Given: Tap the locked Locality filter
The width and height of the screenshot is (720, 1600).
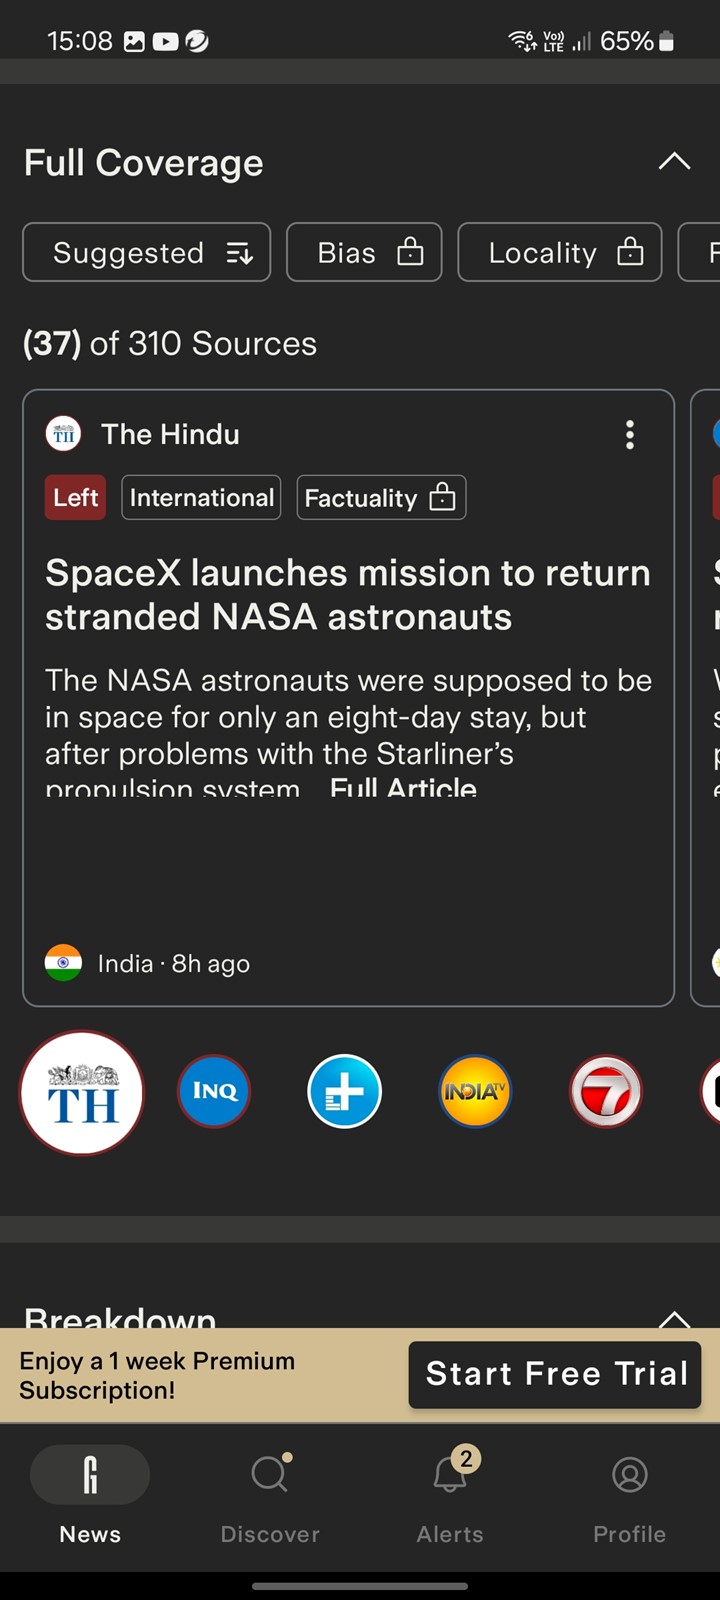Looking at the screenshot, I should point(560,252).
